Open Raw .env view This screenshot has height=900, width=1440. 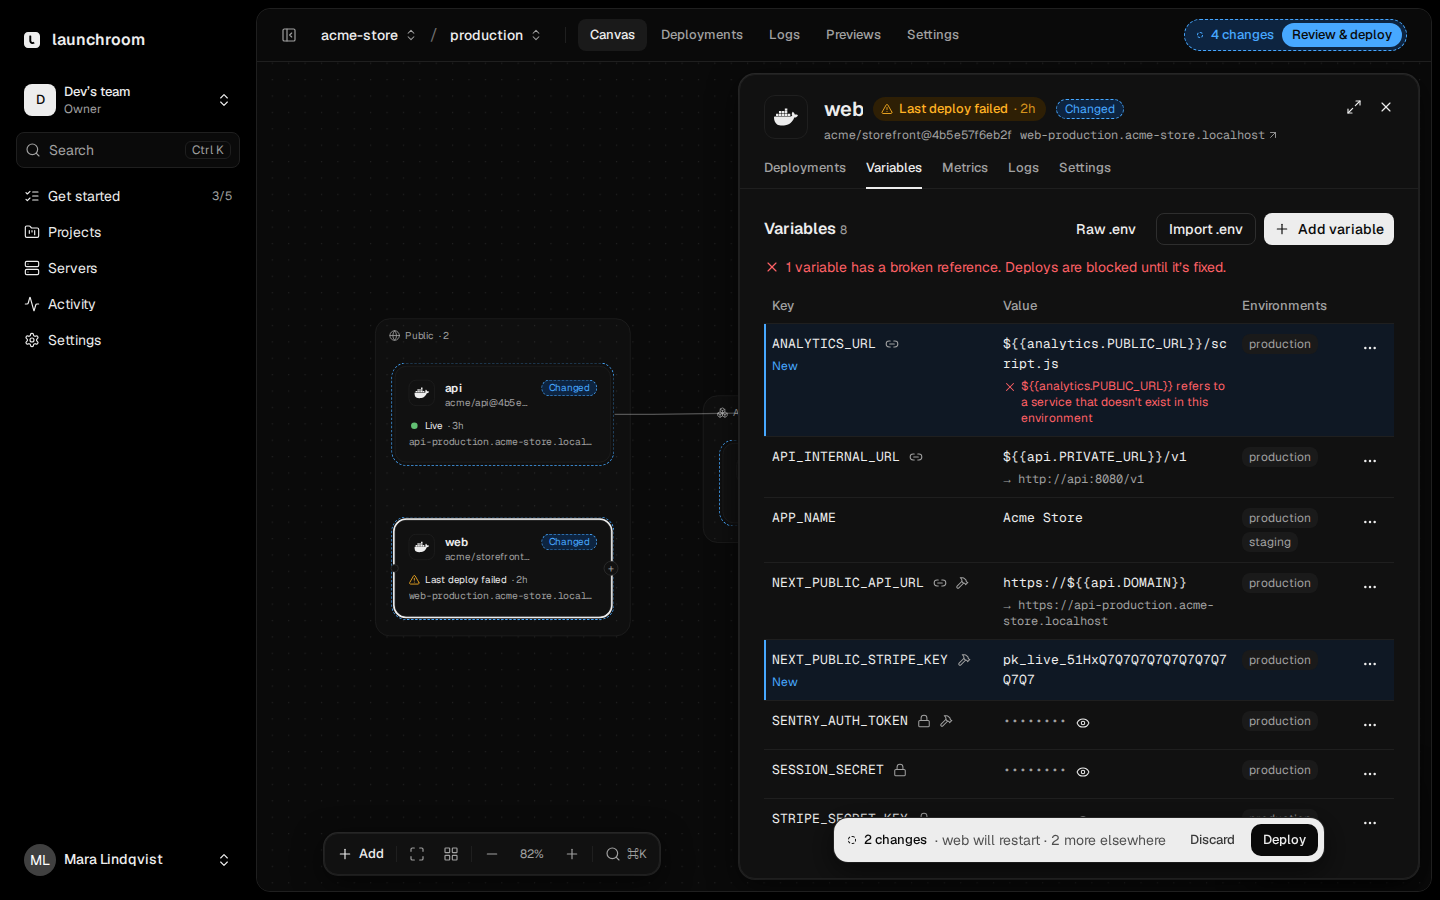point(1106,229)
